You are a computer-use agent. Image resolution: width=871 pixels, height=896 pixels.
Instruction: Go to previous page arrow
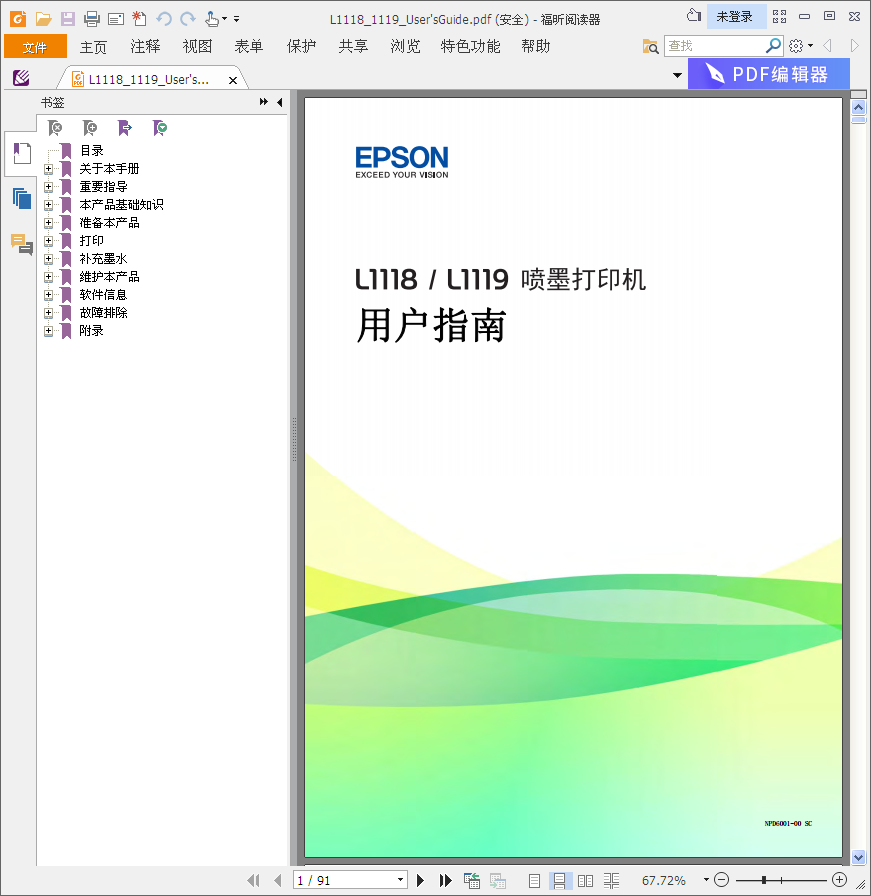(x=278, y=880)
